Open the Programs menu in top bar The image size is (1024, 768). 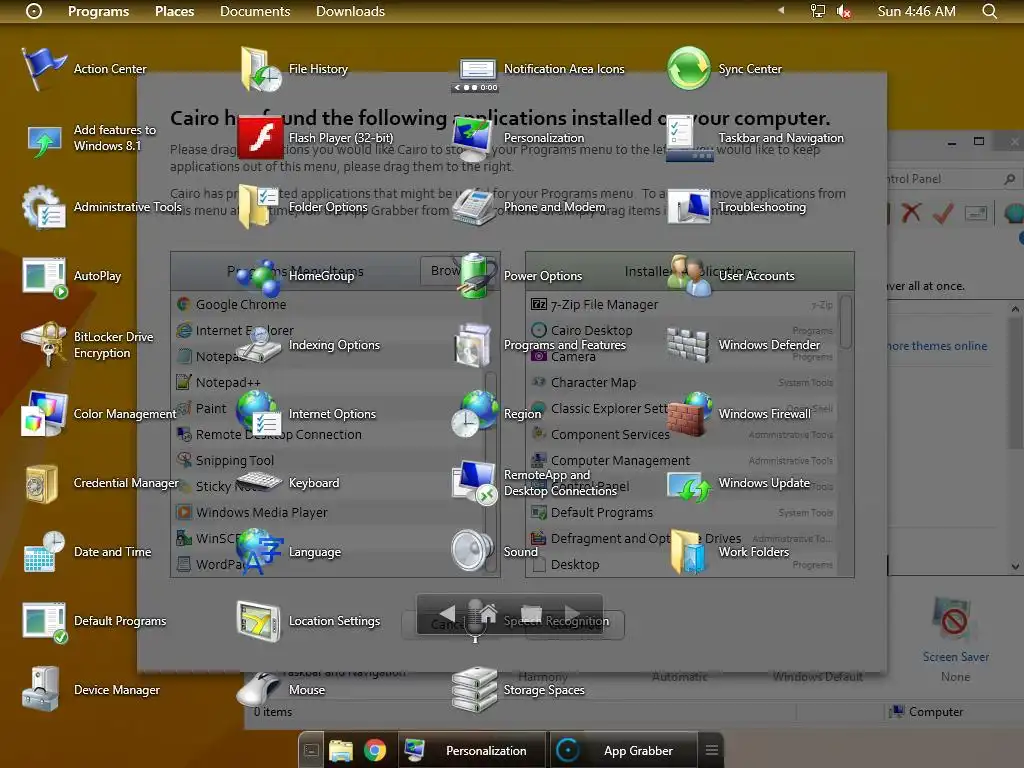(99, 11)
